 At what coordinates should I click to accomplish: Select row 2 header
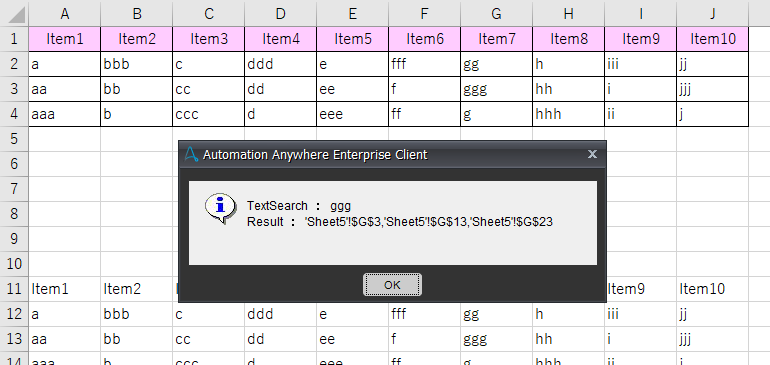(14, 64)
